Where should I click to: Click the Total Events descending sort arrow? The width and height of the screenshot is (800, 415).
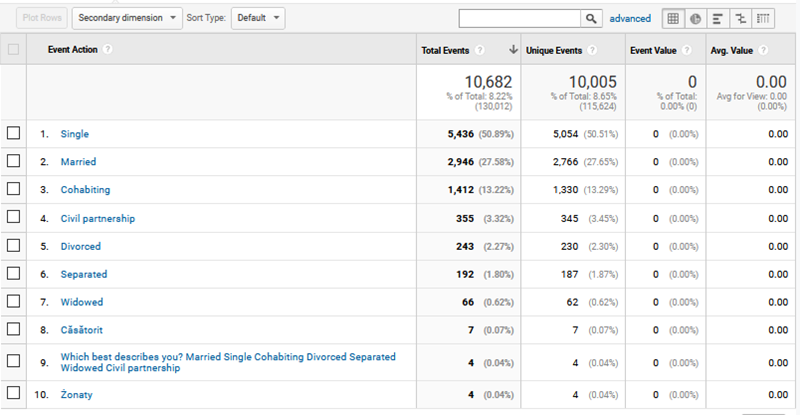pos(514,50)
